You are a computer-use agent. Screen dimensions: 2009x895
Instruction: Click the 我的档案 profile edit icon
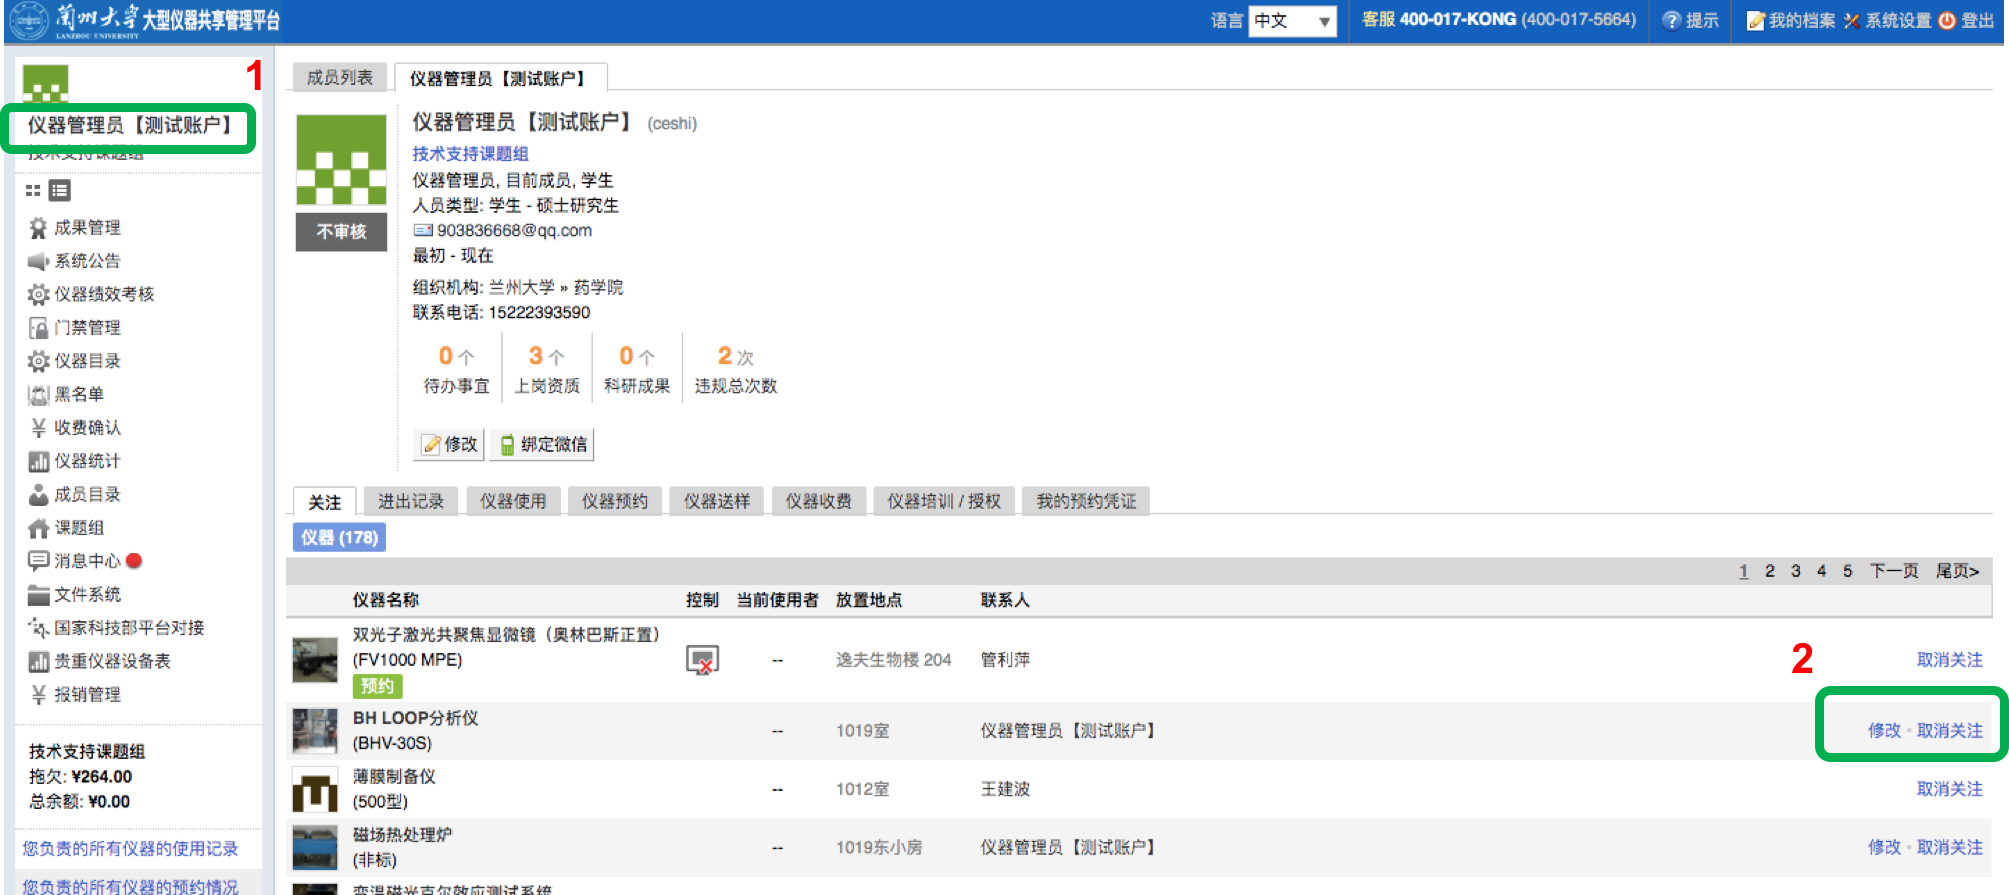tap(1755, 20)
